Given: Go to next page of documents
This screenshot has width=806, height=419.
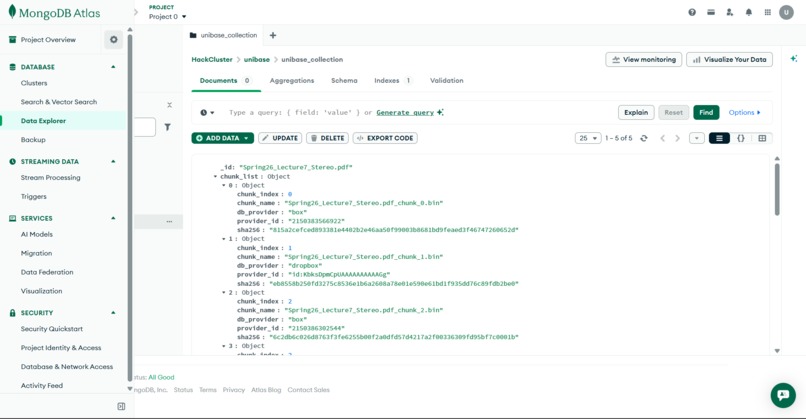Looking at the screenshot, I should click(x=677, y=138).
